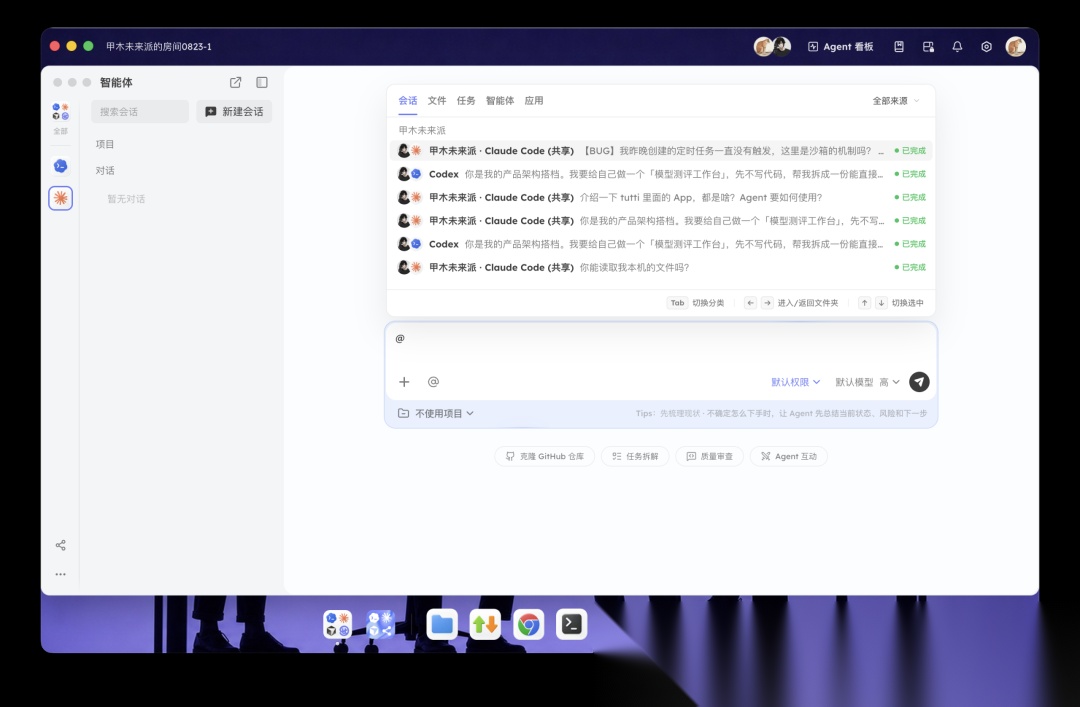Click the 质量审查 suggestion chip
This screenshot has height=707, width=1080.
pyautogui.click(x=709, y=456)
